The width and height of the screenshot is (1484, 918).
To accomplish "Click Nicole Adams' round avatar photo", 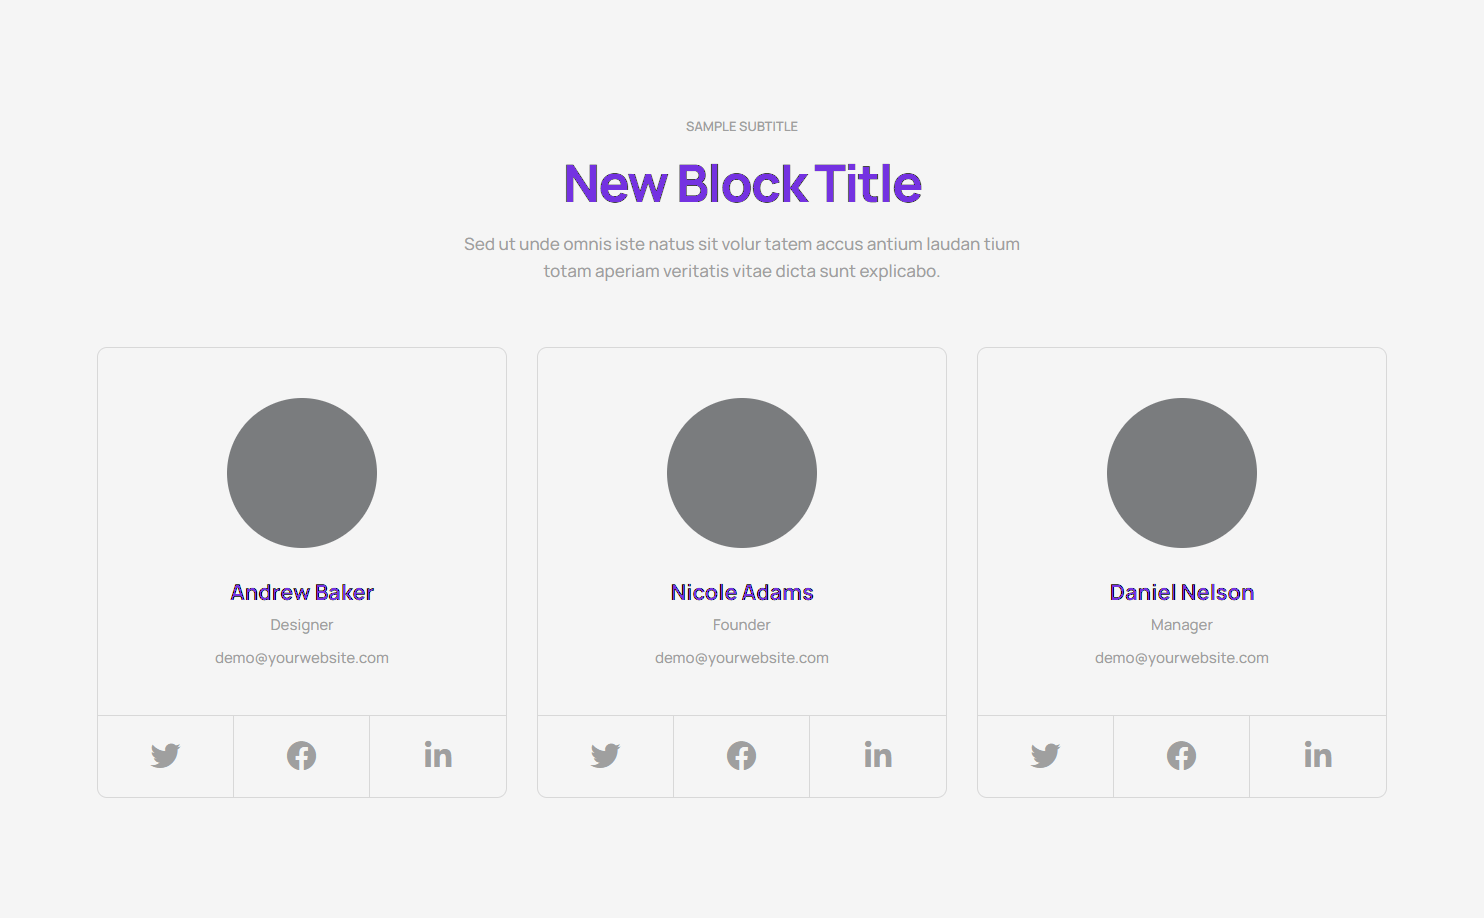I will pyautogui.click(x=742, y=473).
